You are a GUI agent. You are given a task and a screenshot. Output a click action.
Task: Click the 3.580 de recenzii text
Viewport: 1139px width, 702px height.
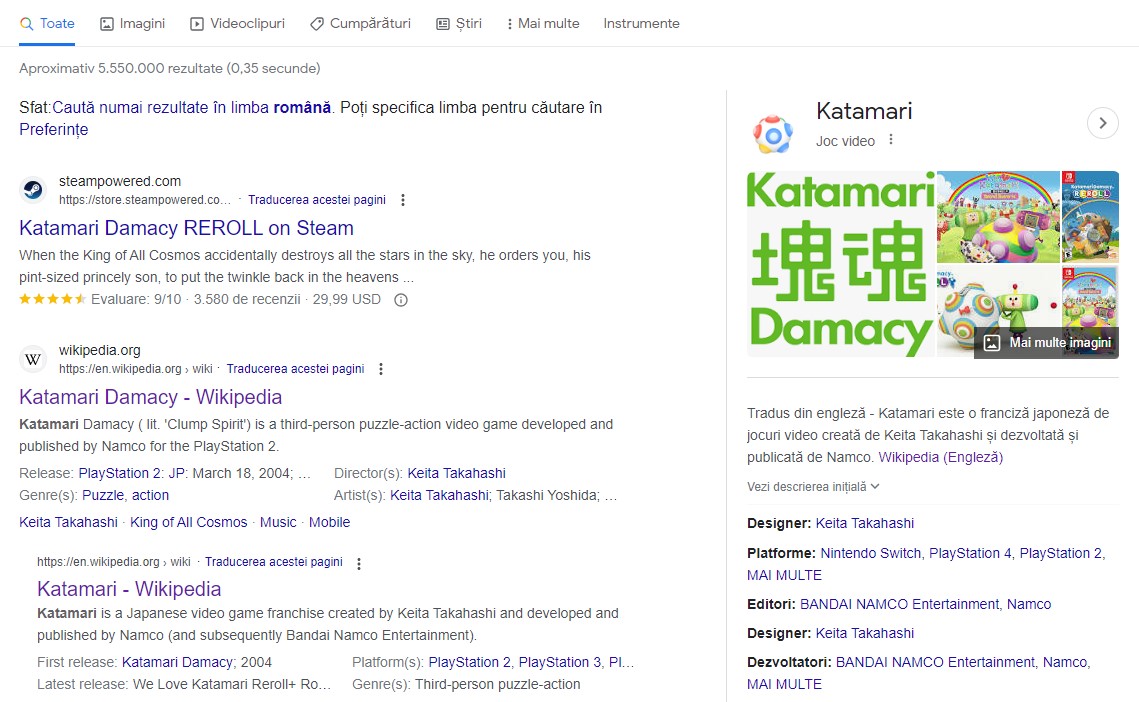[247, 299]
